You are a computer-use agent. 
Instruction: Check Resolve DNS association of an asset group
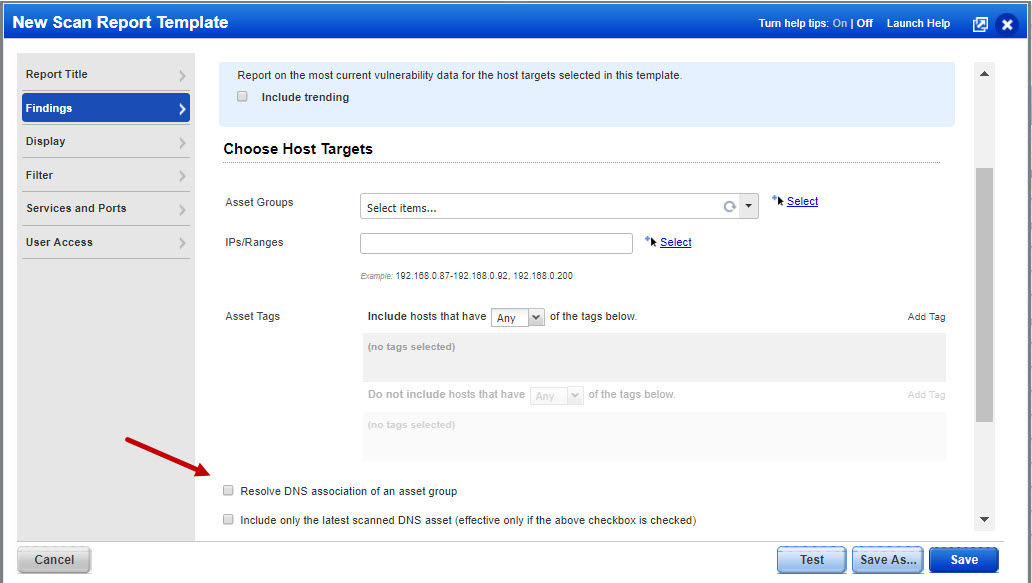pos(228,490)
